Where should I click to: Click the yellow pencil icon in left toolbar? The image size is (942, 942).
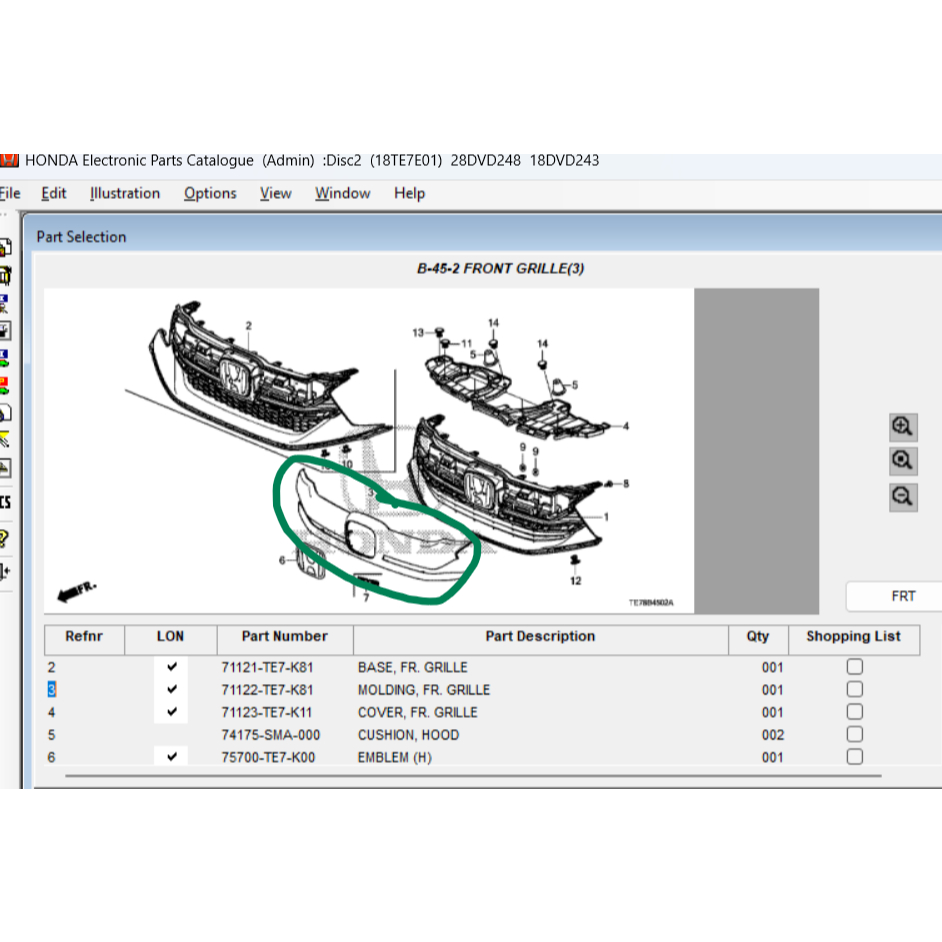4,439
